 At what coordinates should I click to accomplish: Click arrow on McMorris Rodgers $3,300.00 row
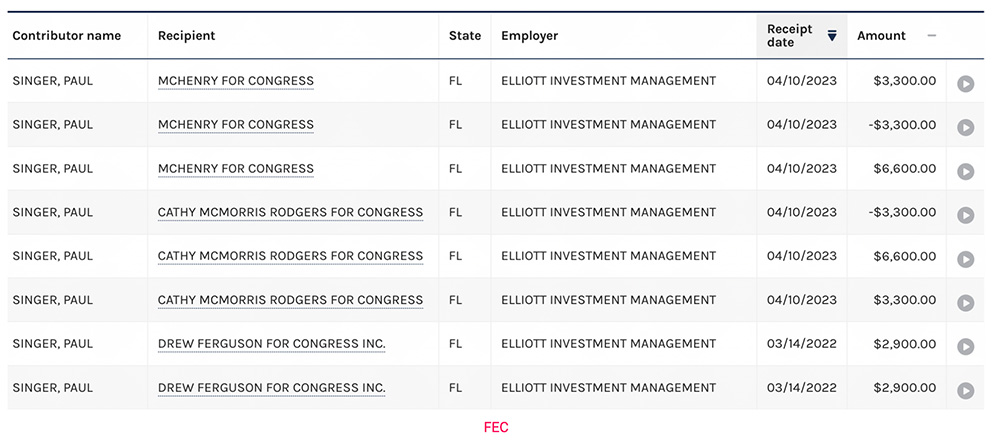pos(965,303)
